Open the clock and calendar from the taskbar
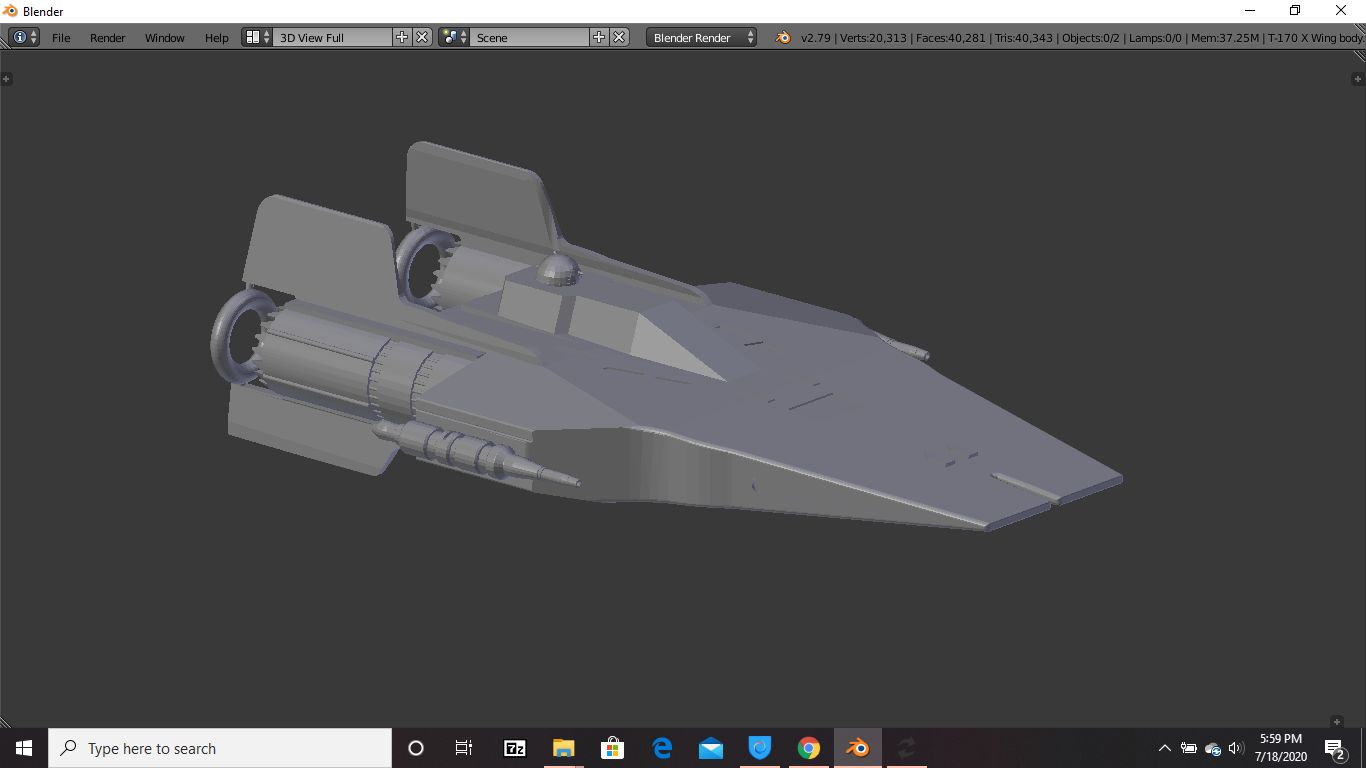The width and height of the screenshot is (1366, 768). (1281, 747)
